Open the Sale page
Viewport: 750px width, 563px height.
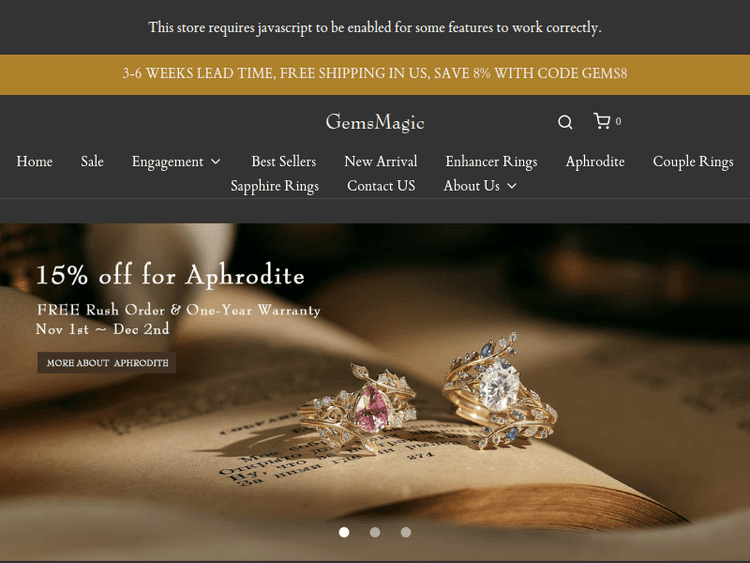[92, 162]
